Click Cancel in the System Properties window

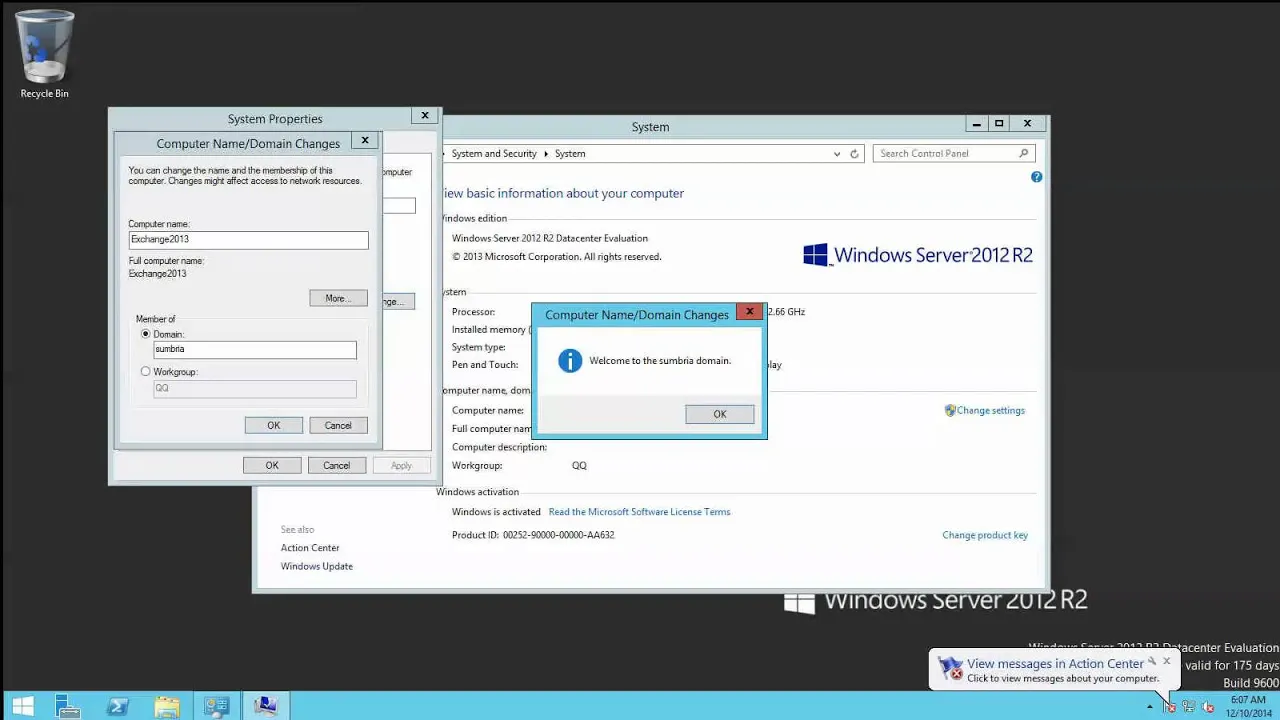coord(337,465)
